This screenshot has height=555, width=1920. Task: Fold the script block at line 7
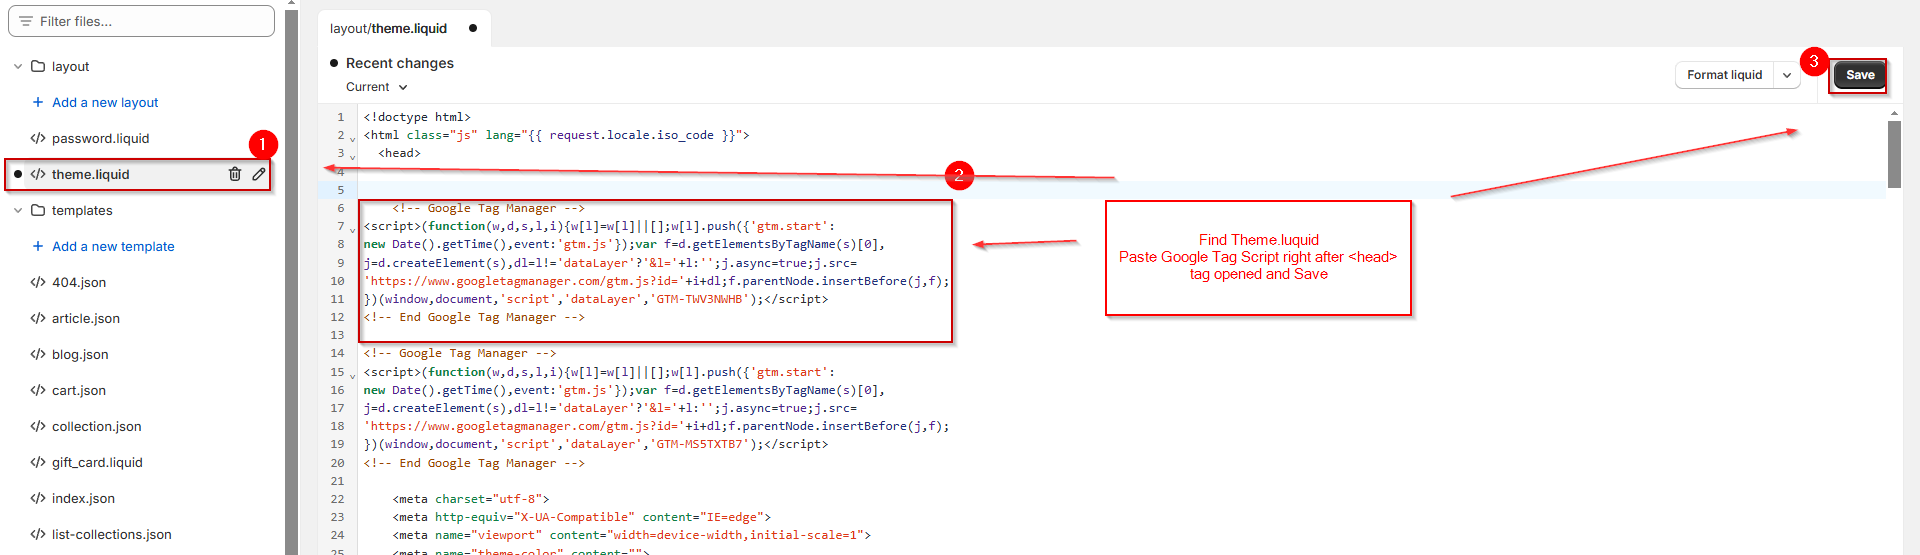tap(352, 230)
